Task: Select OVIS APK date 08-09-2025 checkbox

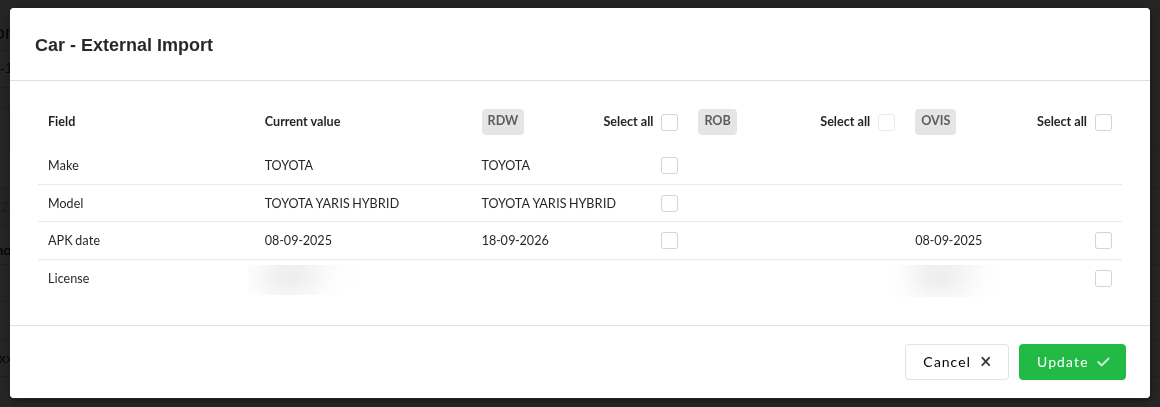Action: tap(1103, 240)
